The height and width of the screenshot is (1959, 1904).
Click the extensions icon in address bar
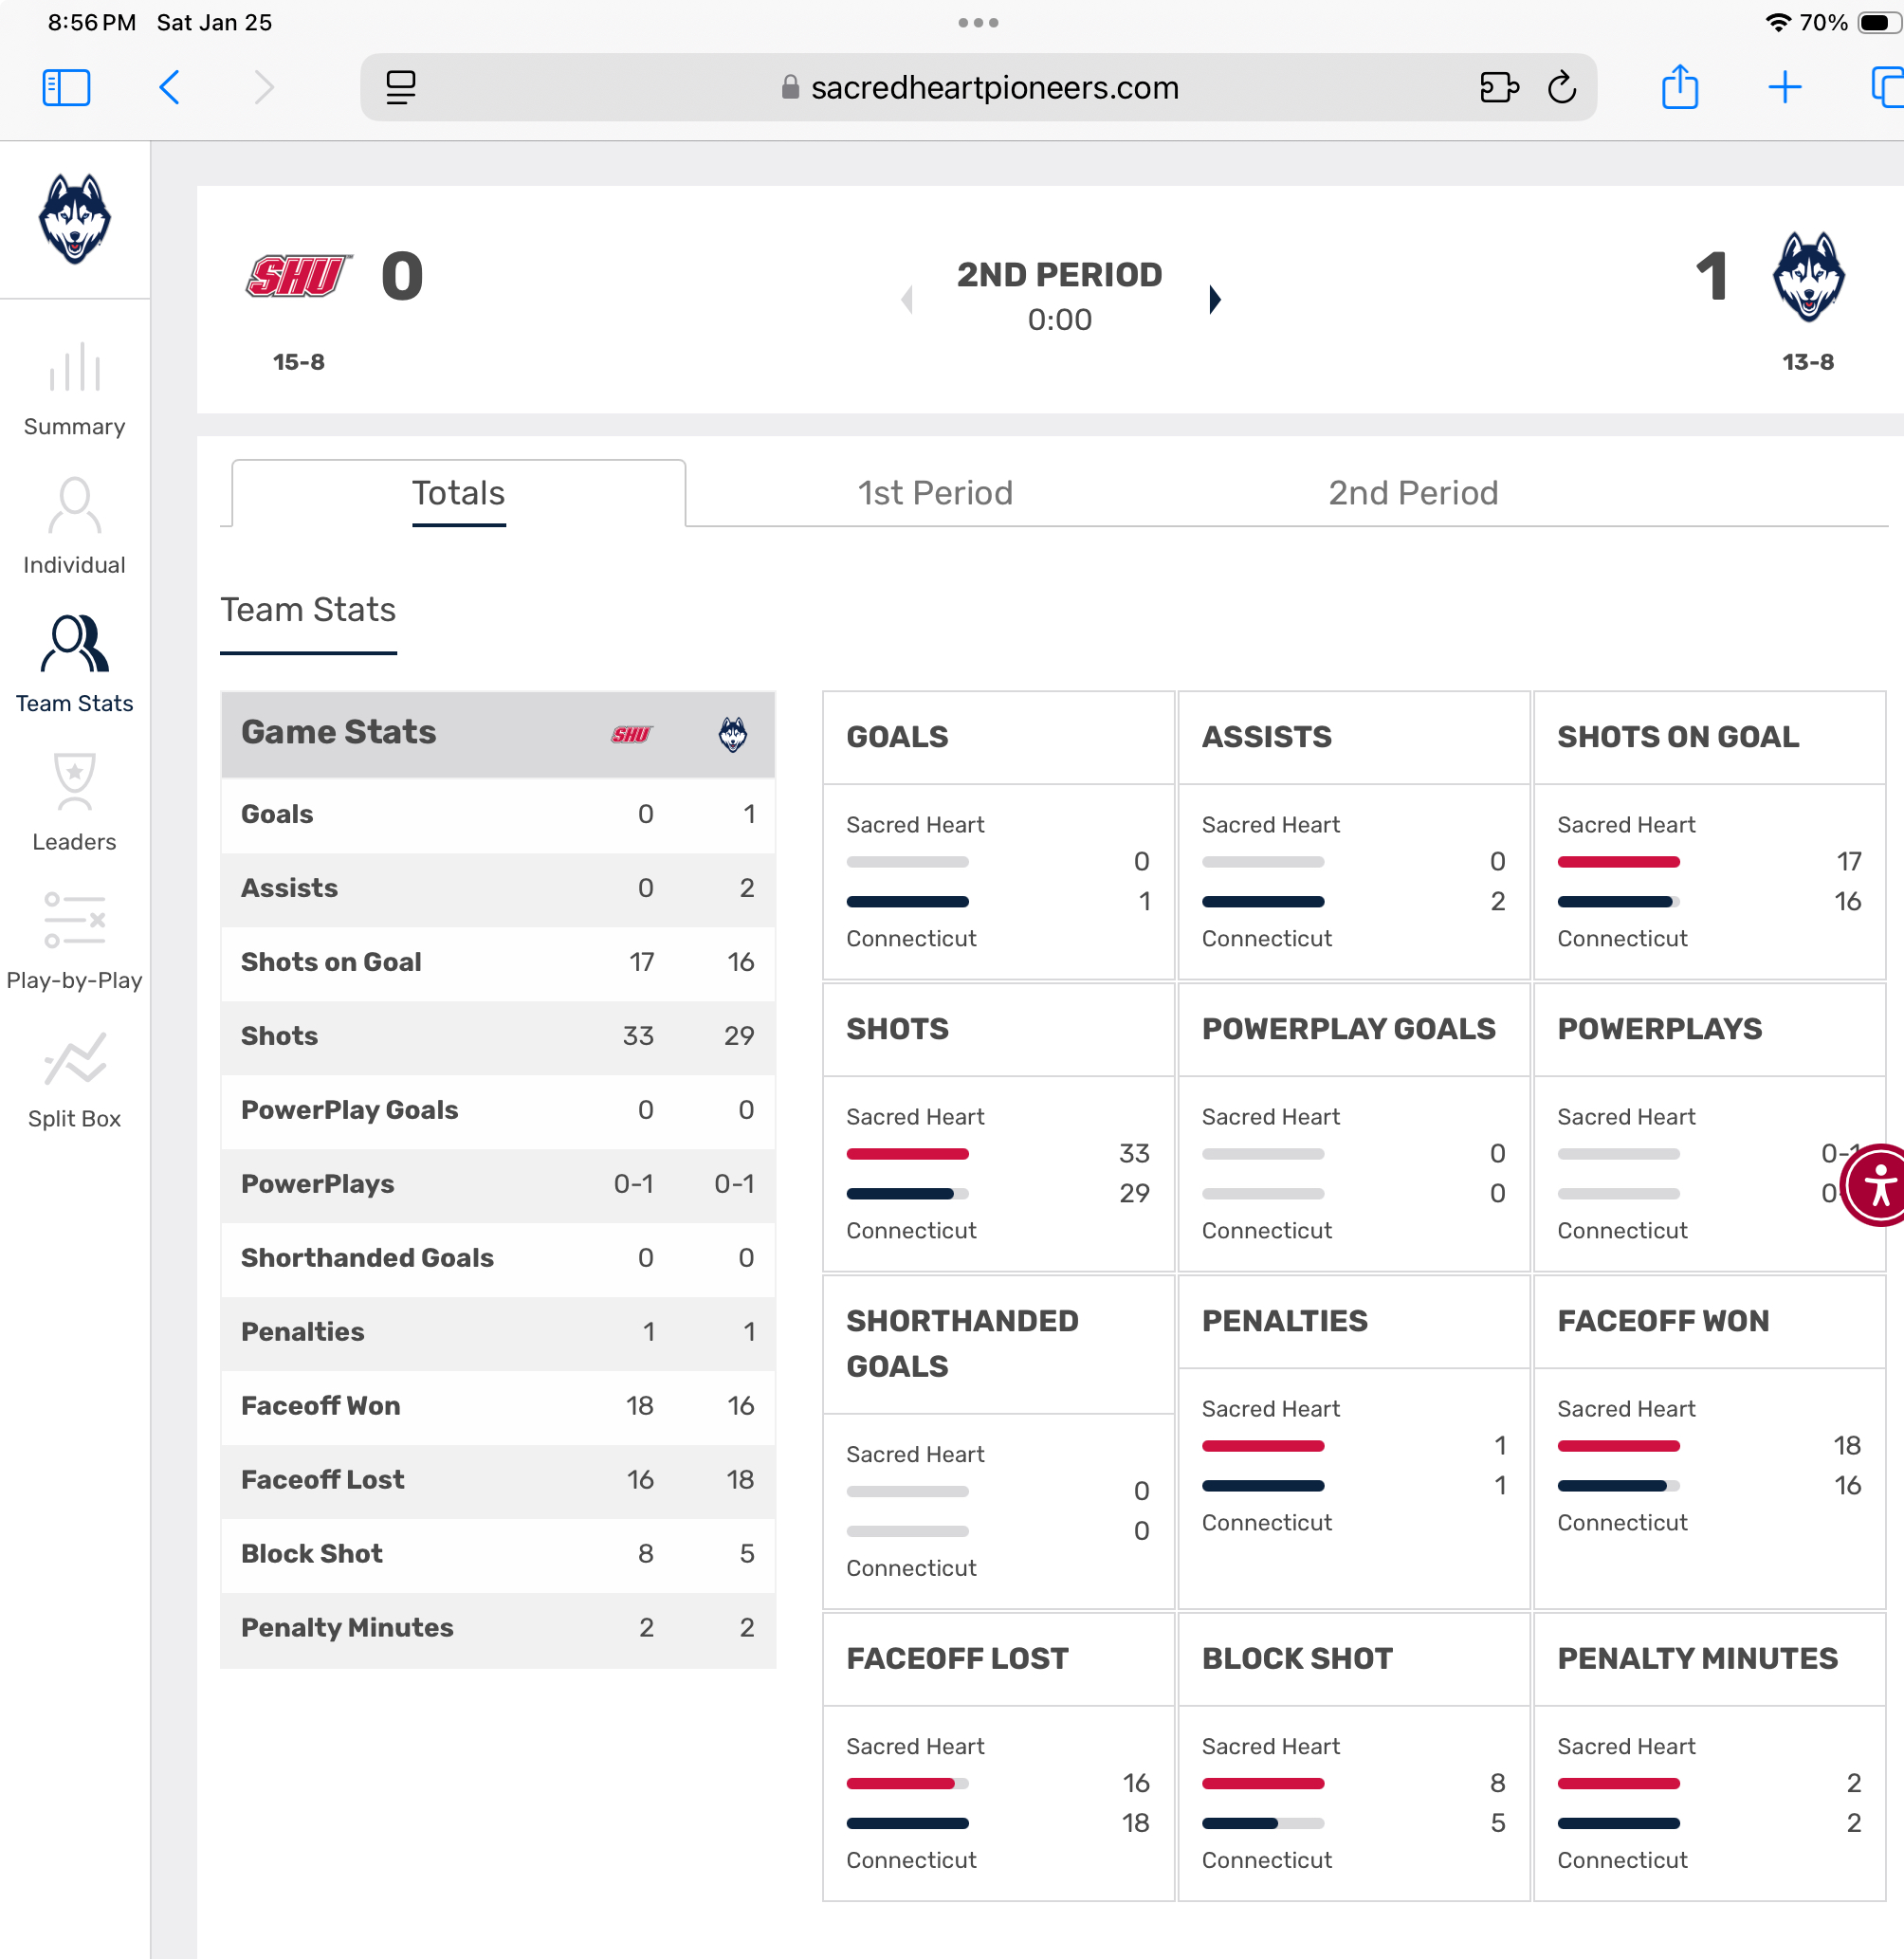[1499, 87]
